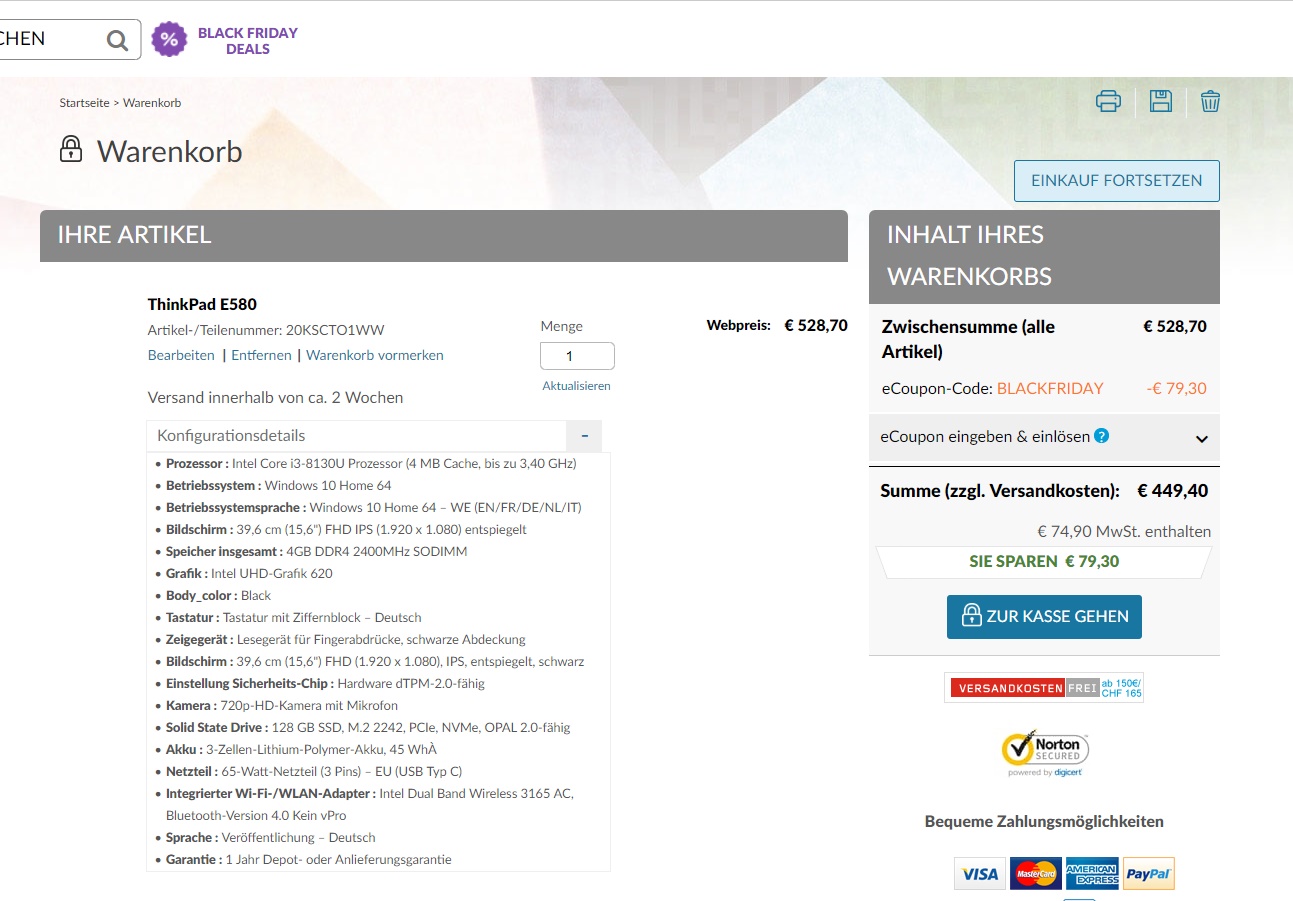Click ThinkPad E580 product title
The image size is (1293, 901).
pos(202,304)
